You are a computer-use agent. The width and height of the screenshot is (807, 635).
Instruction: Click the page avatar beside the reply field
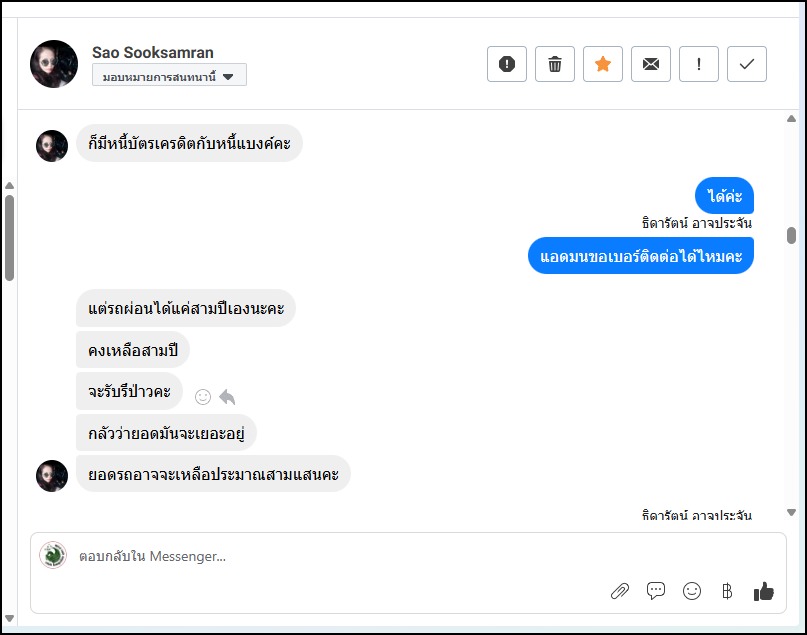point(53,555)
